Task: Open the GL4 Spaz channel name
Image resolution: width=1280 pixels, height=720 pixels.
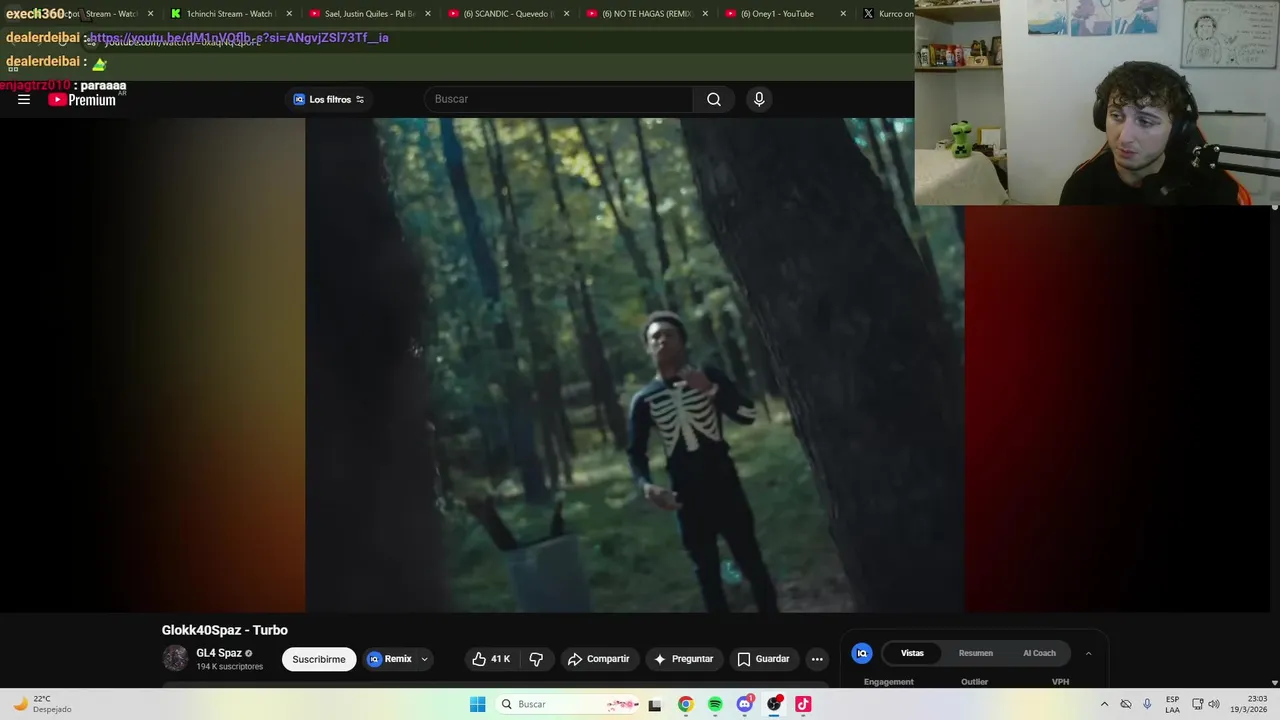Action: [x=219, y=653]
